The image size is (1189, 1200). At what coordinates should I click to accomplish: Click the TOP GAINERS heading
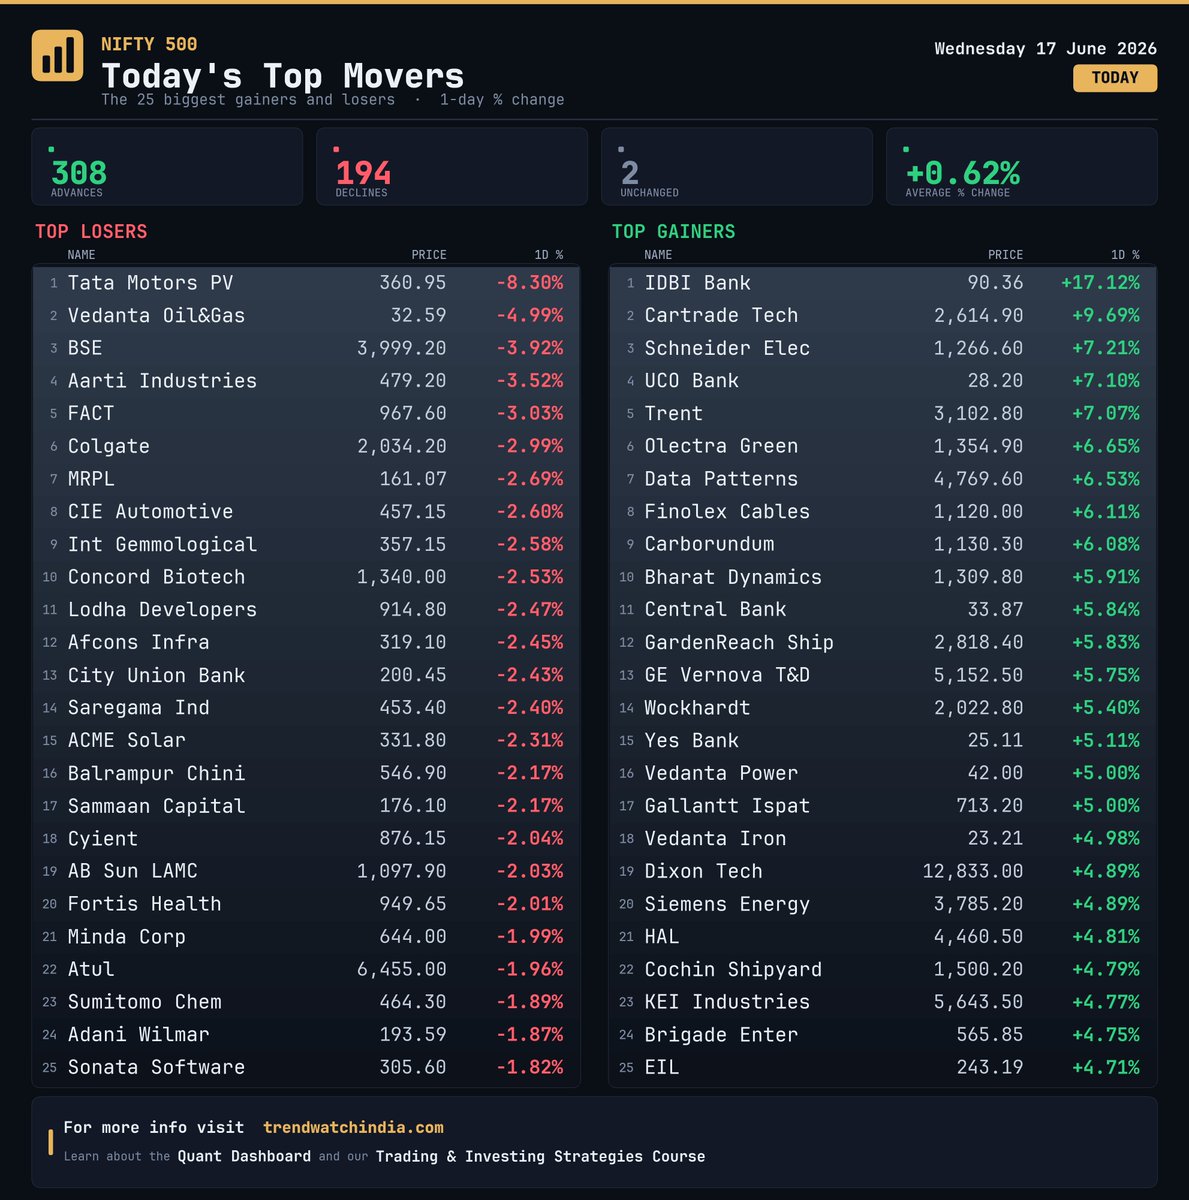click(x=673, y=232)
